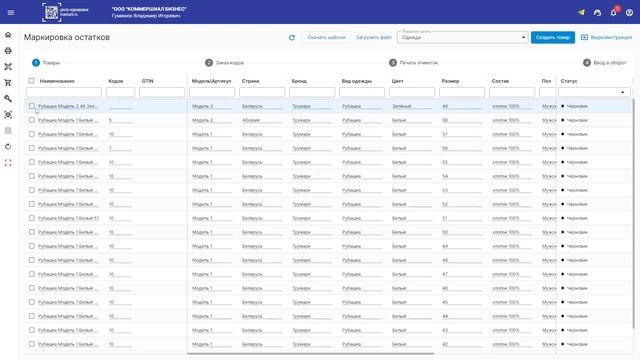Refresh the product table

coord(291,38)
